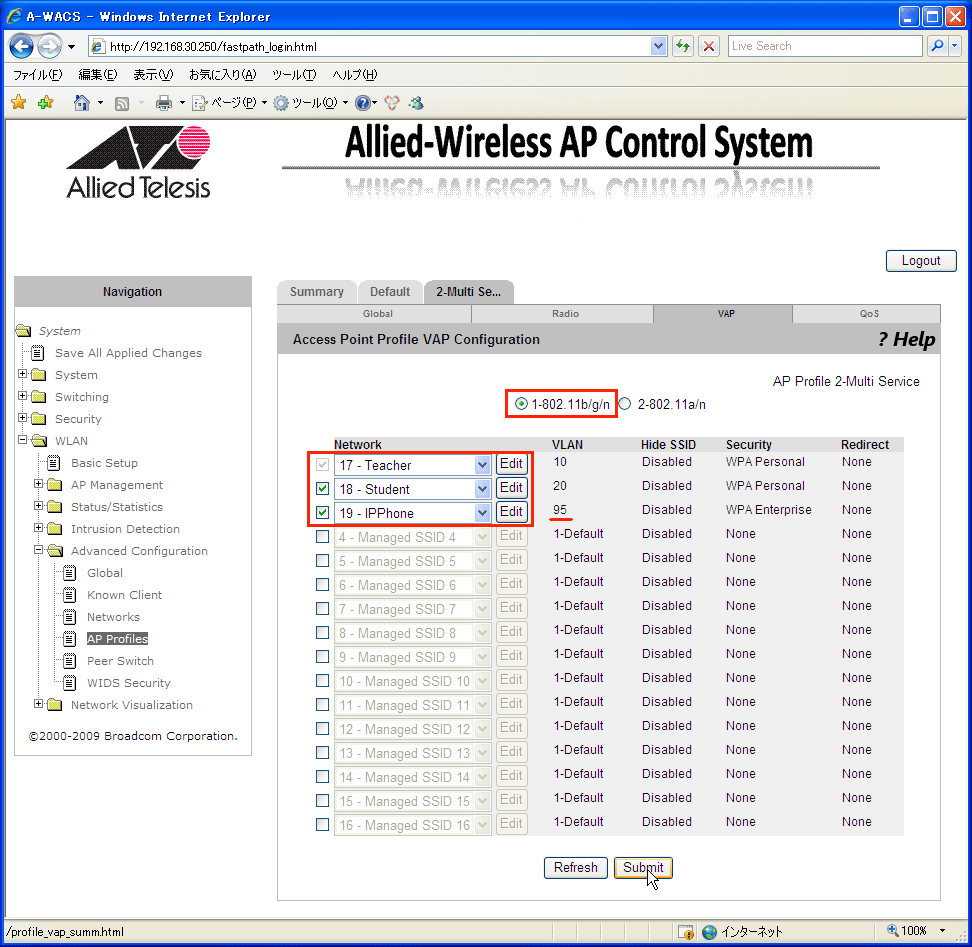The height and width of the screenshot is (947, 972).
Task: Click the Submit button
Action: pos(643,867)
